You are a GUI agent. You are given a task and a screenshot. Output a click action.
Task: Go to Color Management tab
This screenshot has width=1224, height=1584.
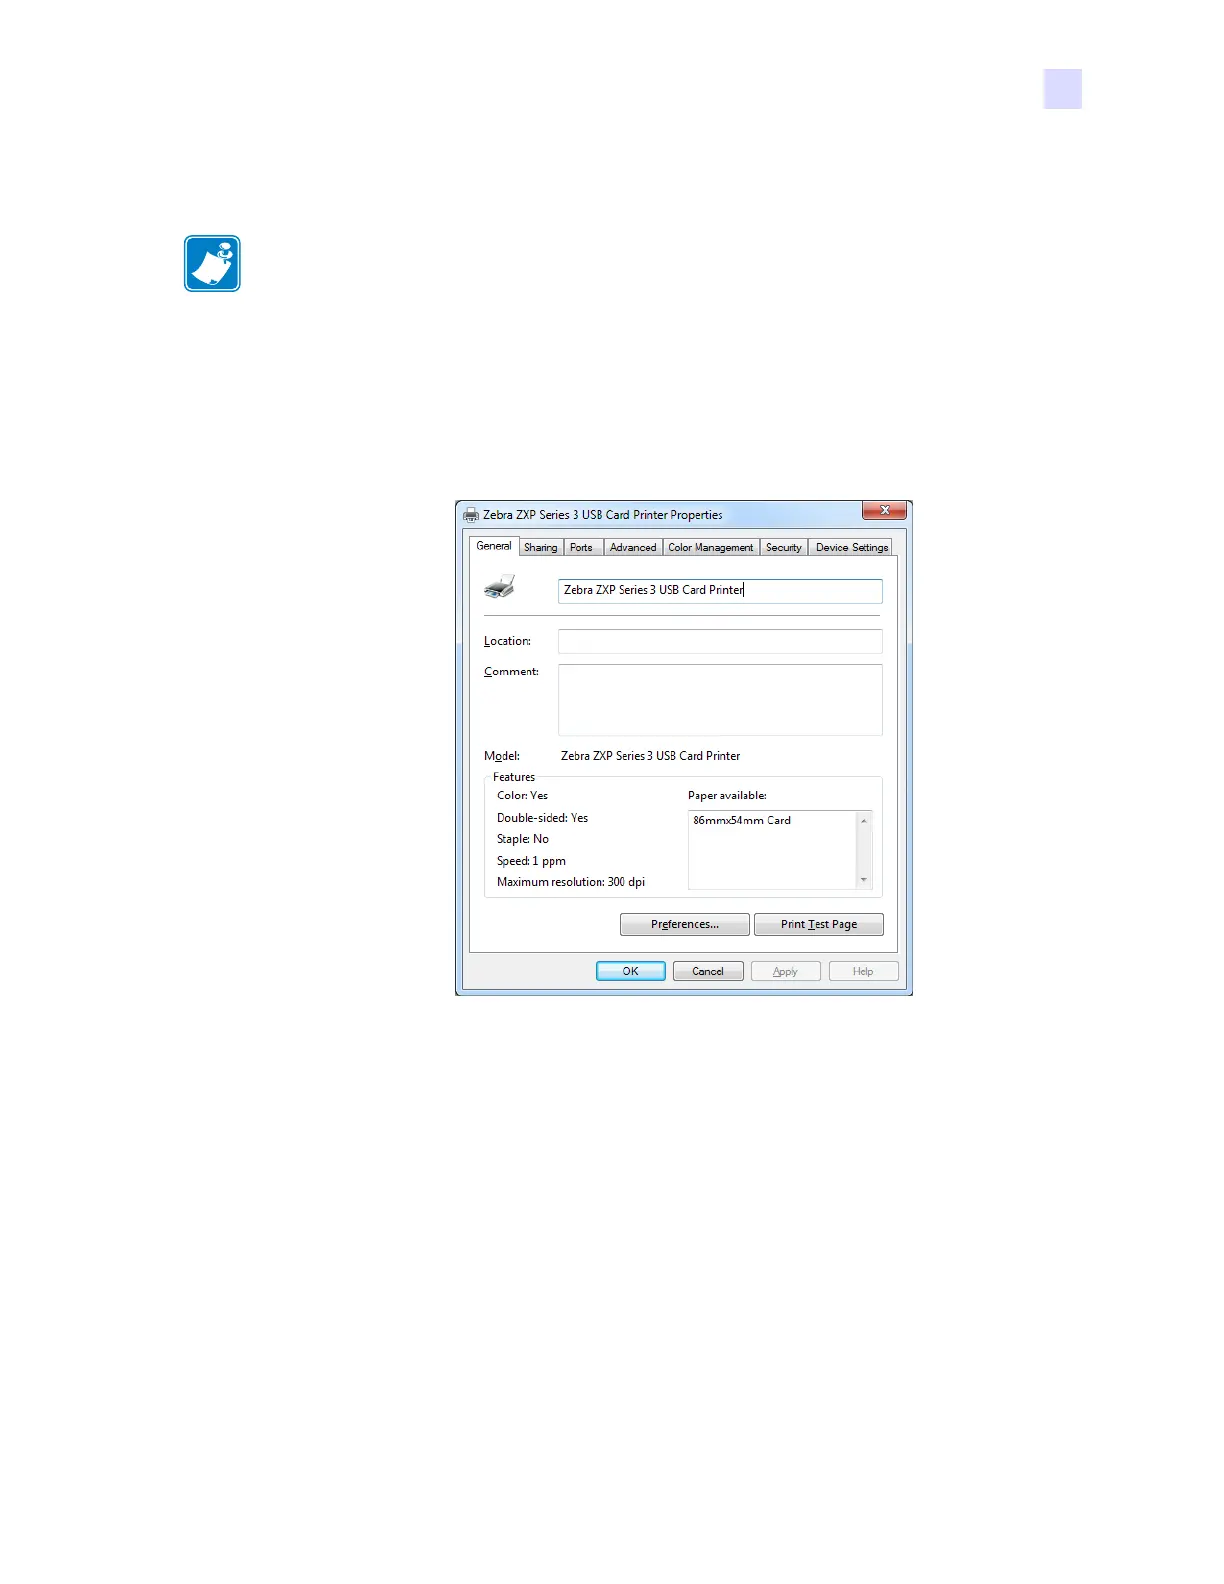pyautogui.click(x=711, y=548)
